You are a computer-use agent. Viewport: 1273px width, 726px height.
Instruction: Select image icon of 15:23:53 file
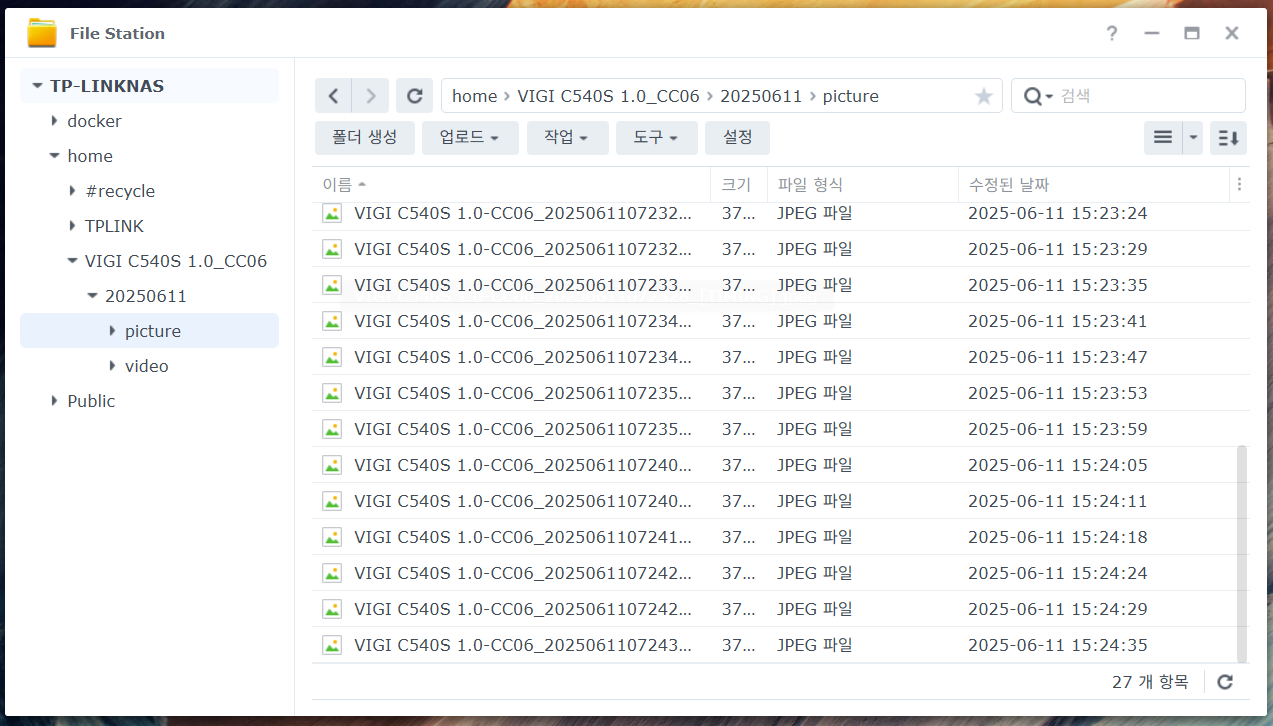click(332, 393)
